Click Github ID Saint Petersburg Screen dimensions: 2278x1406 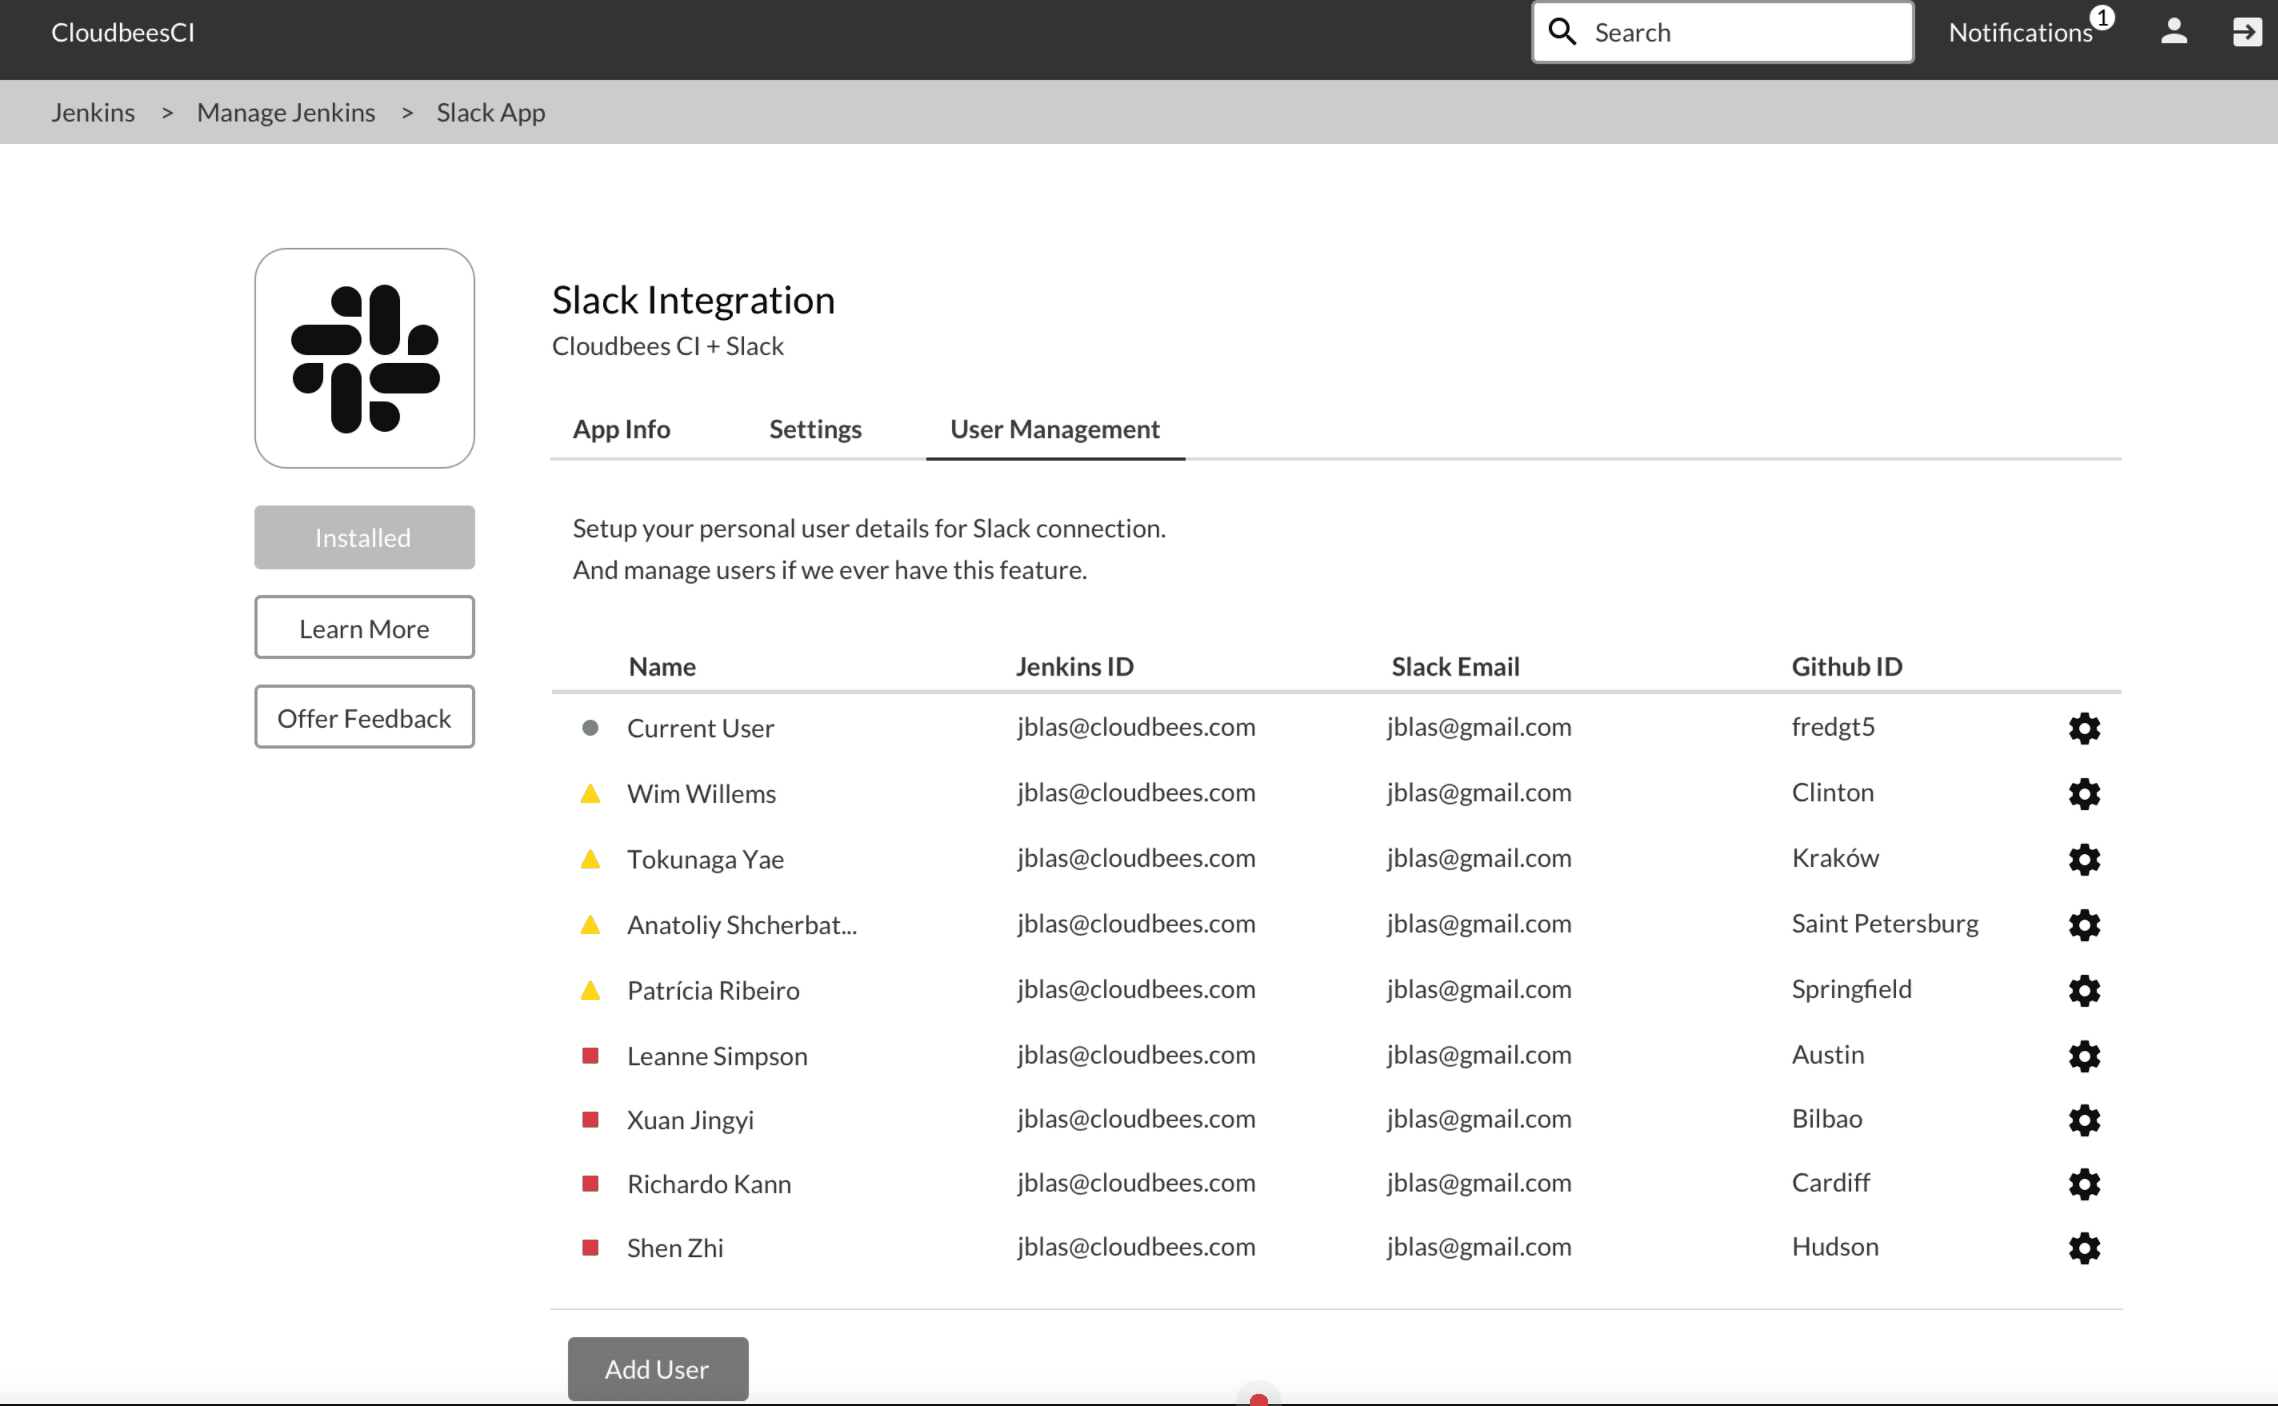coord(1885,924)
